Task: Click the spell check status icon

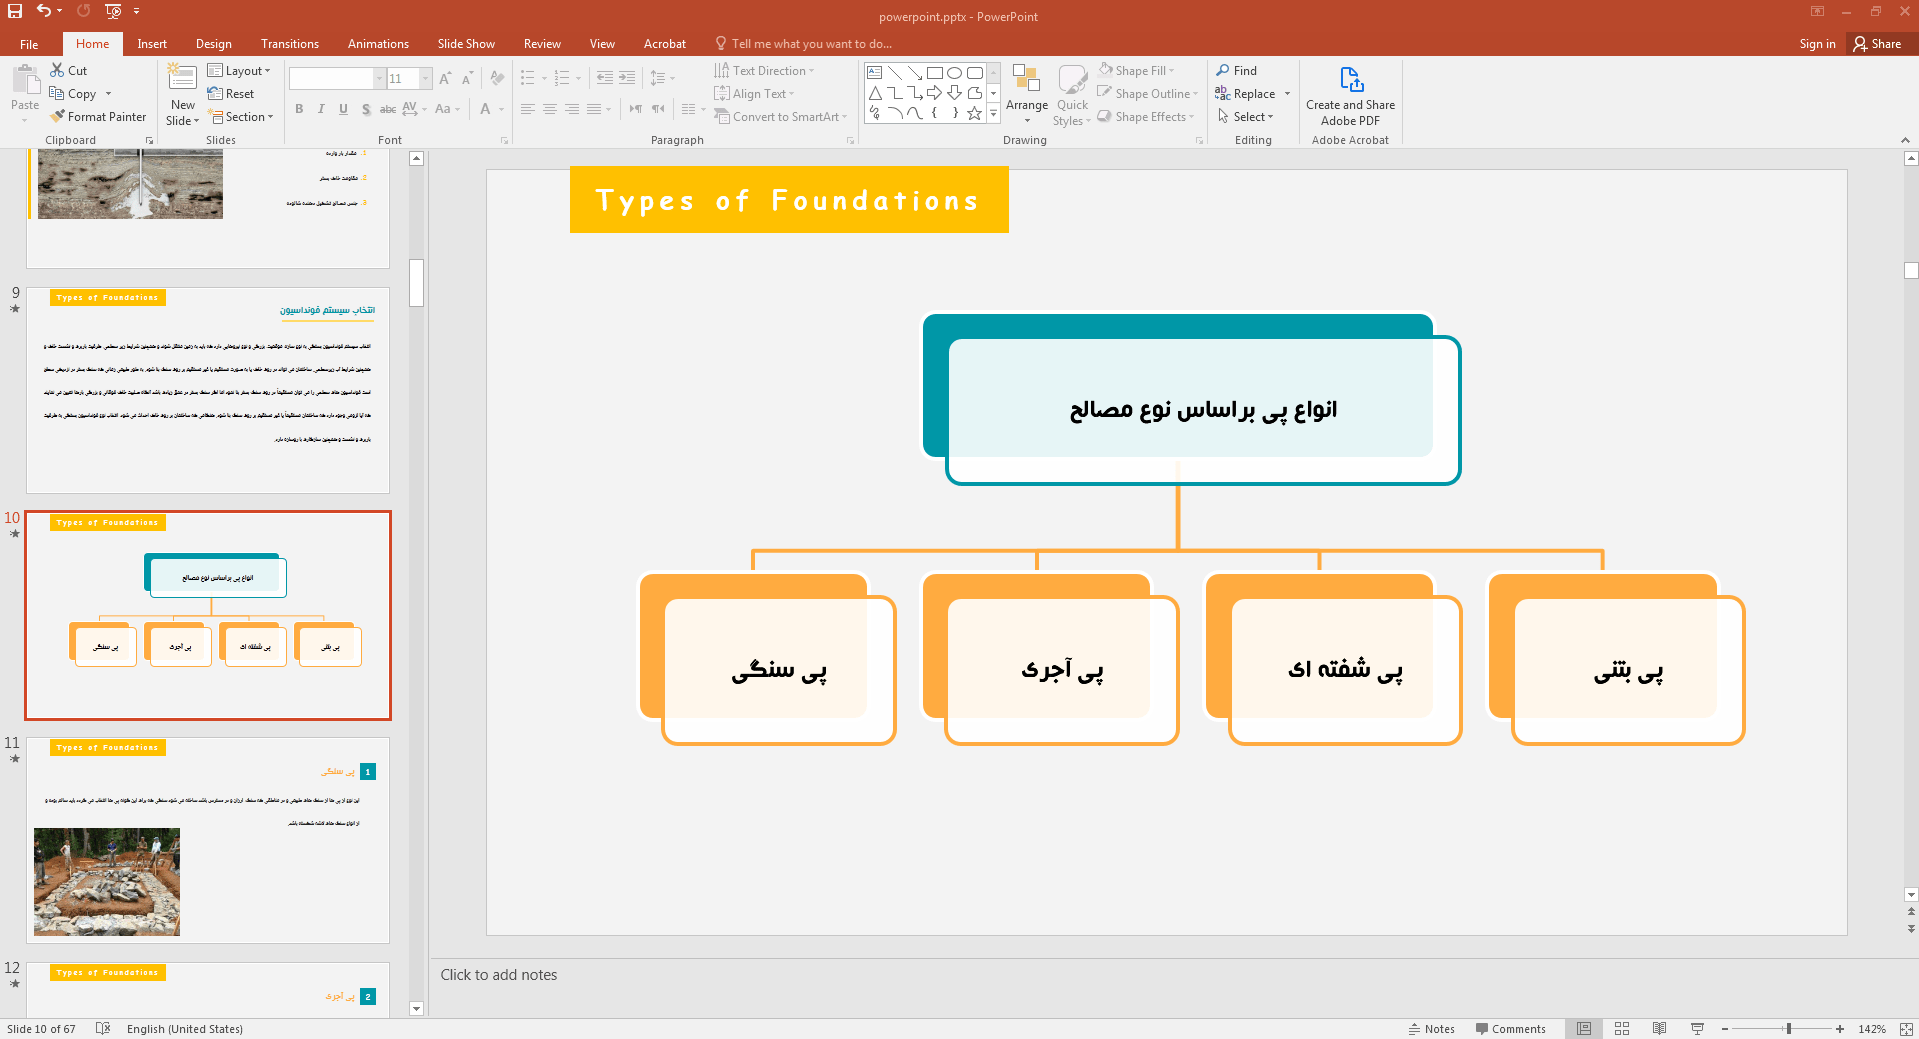Action: [102, 1028]
